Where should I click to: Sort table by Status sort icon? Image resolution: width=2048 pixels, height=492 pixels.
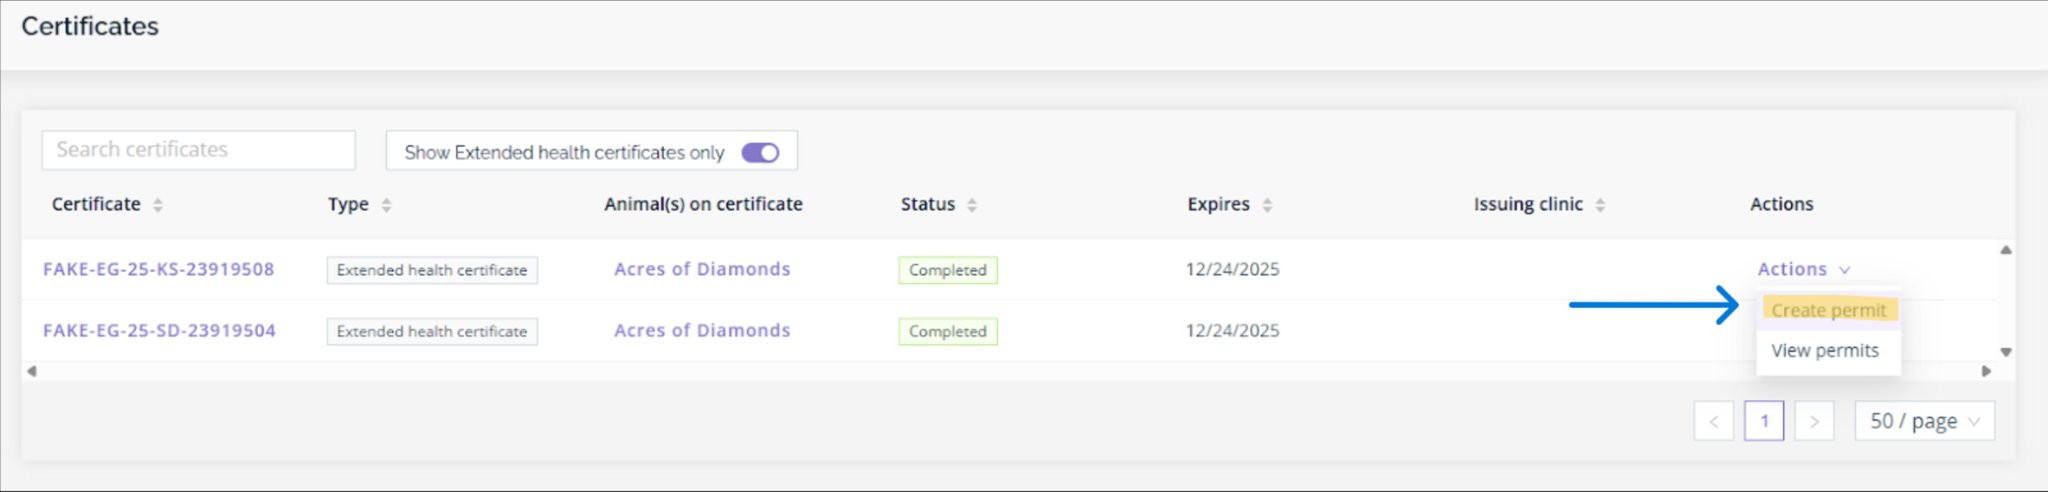972,205
